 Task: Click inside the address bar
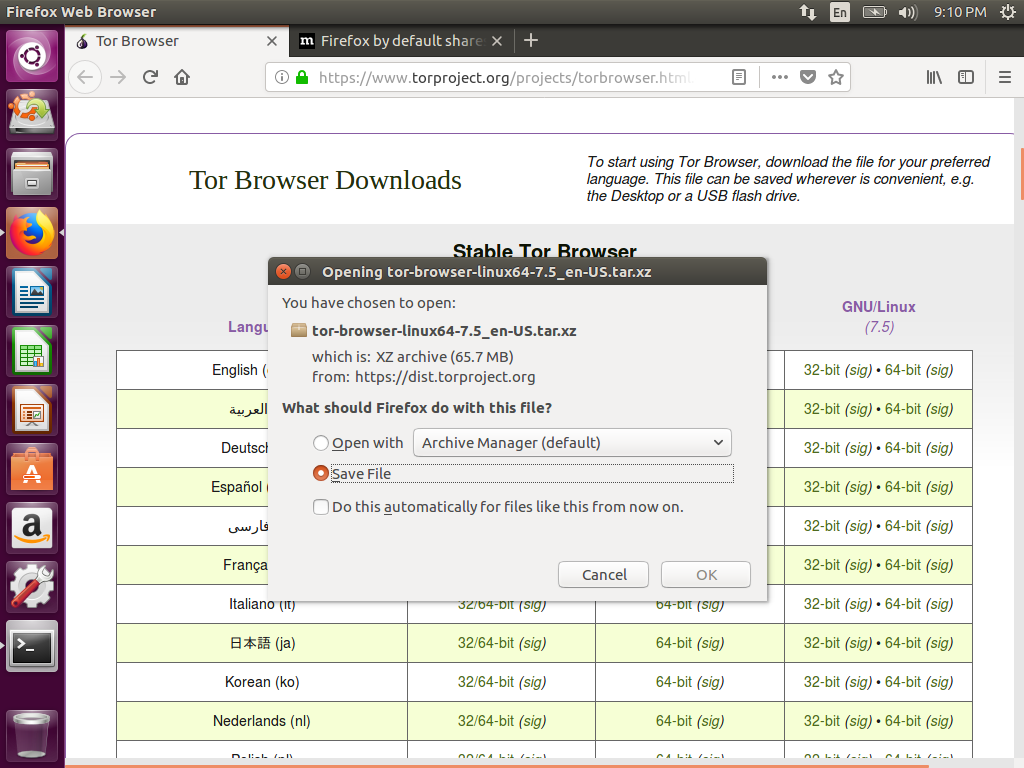point(500,77)
